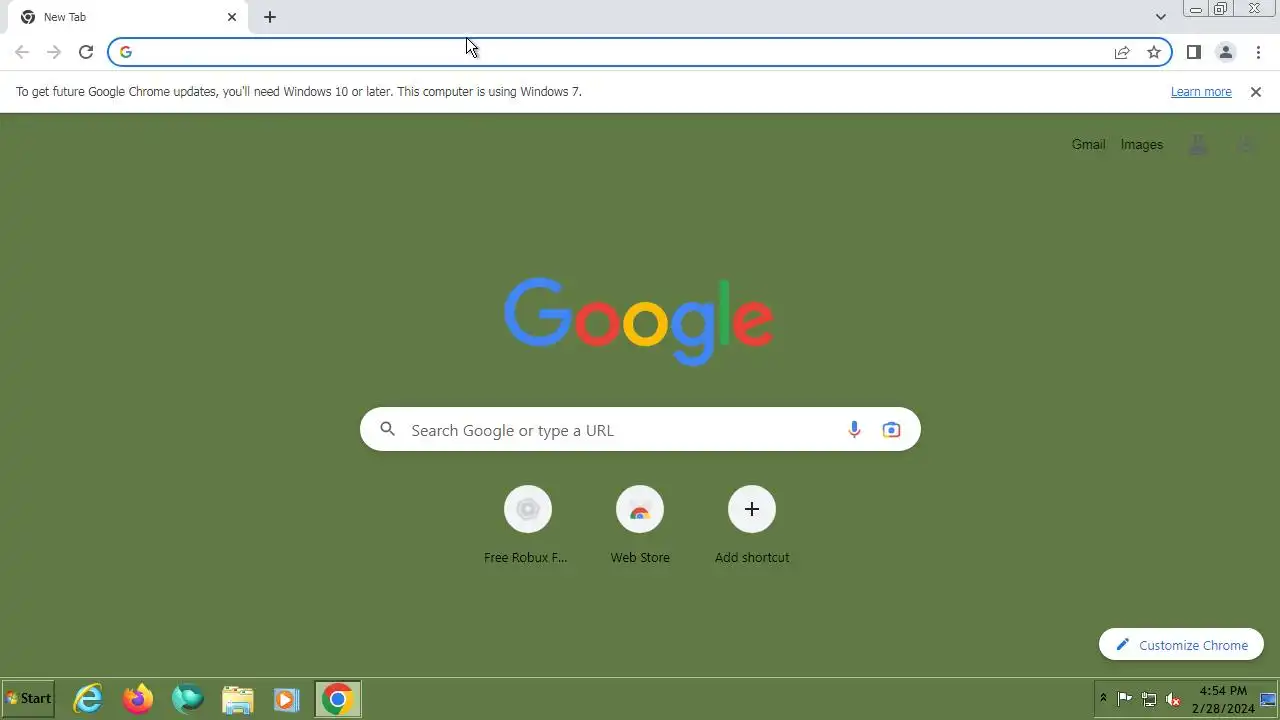1280x720 pixels.
Task: Open Windows Explorer folder on taskbar
Action: point(237,699)
